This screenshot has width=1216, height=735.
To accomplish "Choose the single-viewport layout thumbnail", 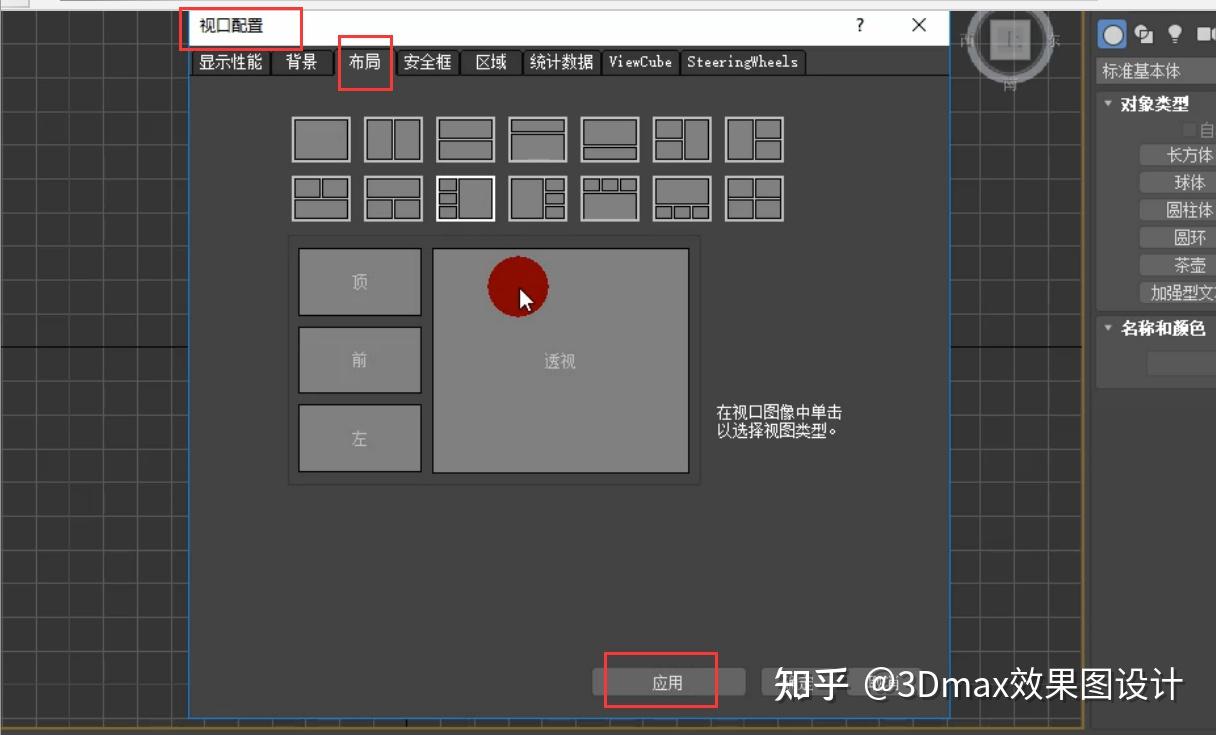I will point(320,140).
